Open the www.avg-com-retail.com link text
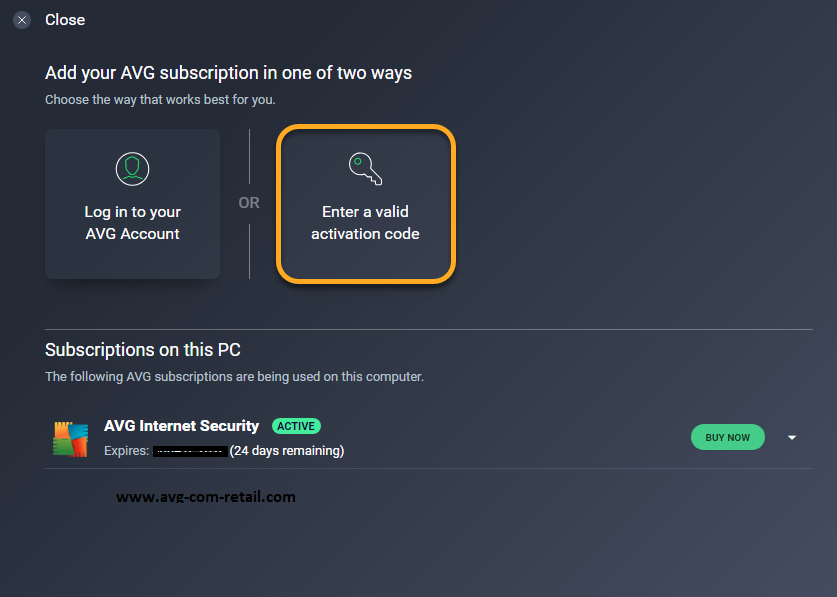The height and width of the screenshot is (597, 837). 206,497
